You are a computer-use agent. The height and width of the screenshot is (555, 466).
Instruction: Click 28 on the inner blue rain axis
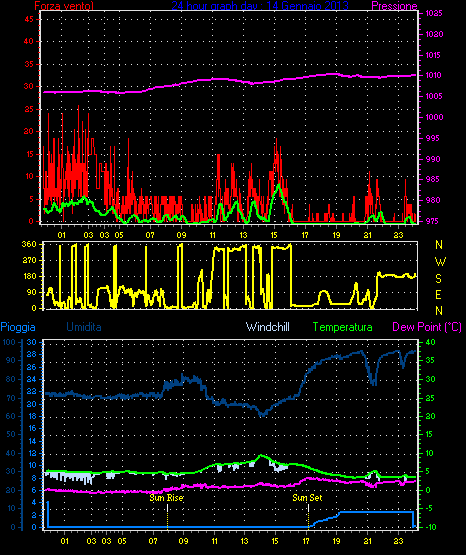pyautogui.click(x=32, y=355)
